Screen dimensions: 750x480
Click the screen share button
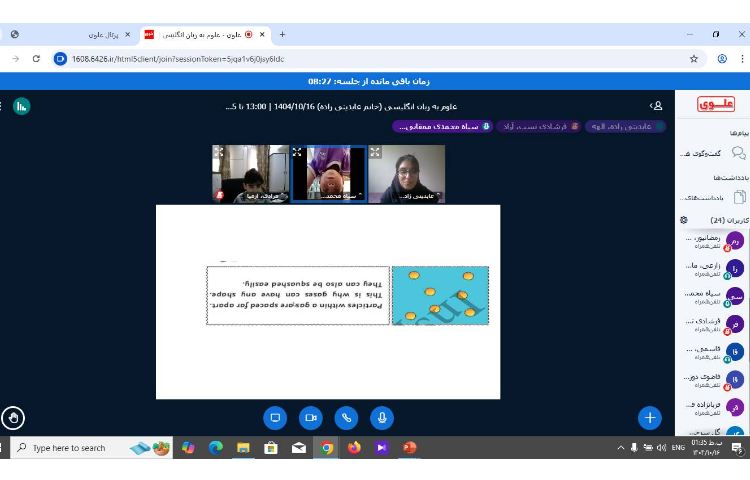pos(275,418)
